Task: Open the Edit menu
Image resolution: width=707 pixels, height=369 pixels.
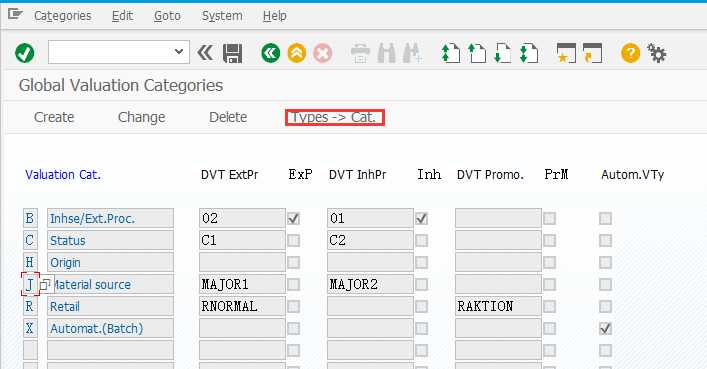Action: pos(122,16)
